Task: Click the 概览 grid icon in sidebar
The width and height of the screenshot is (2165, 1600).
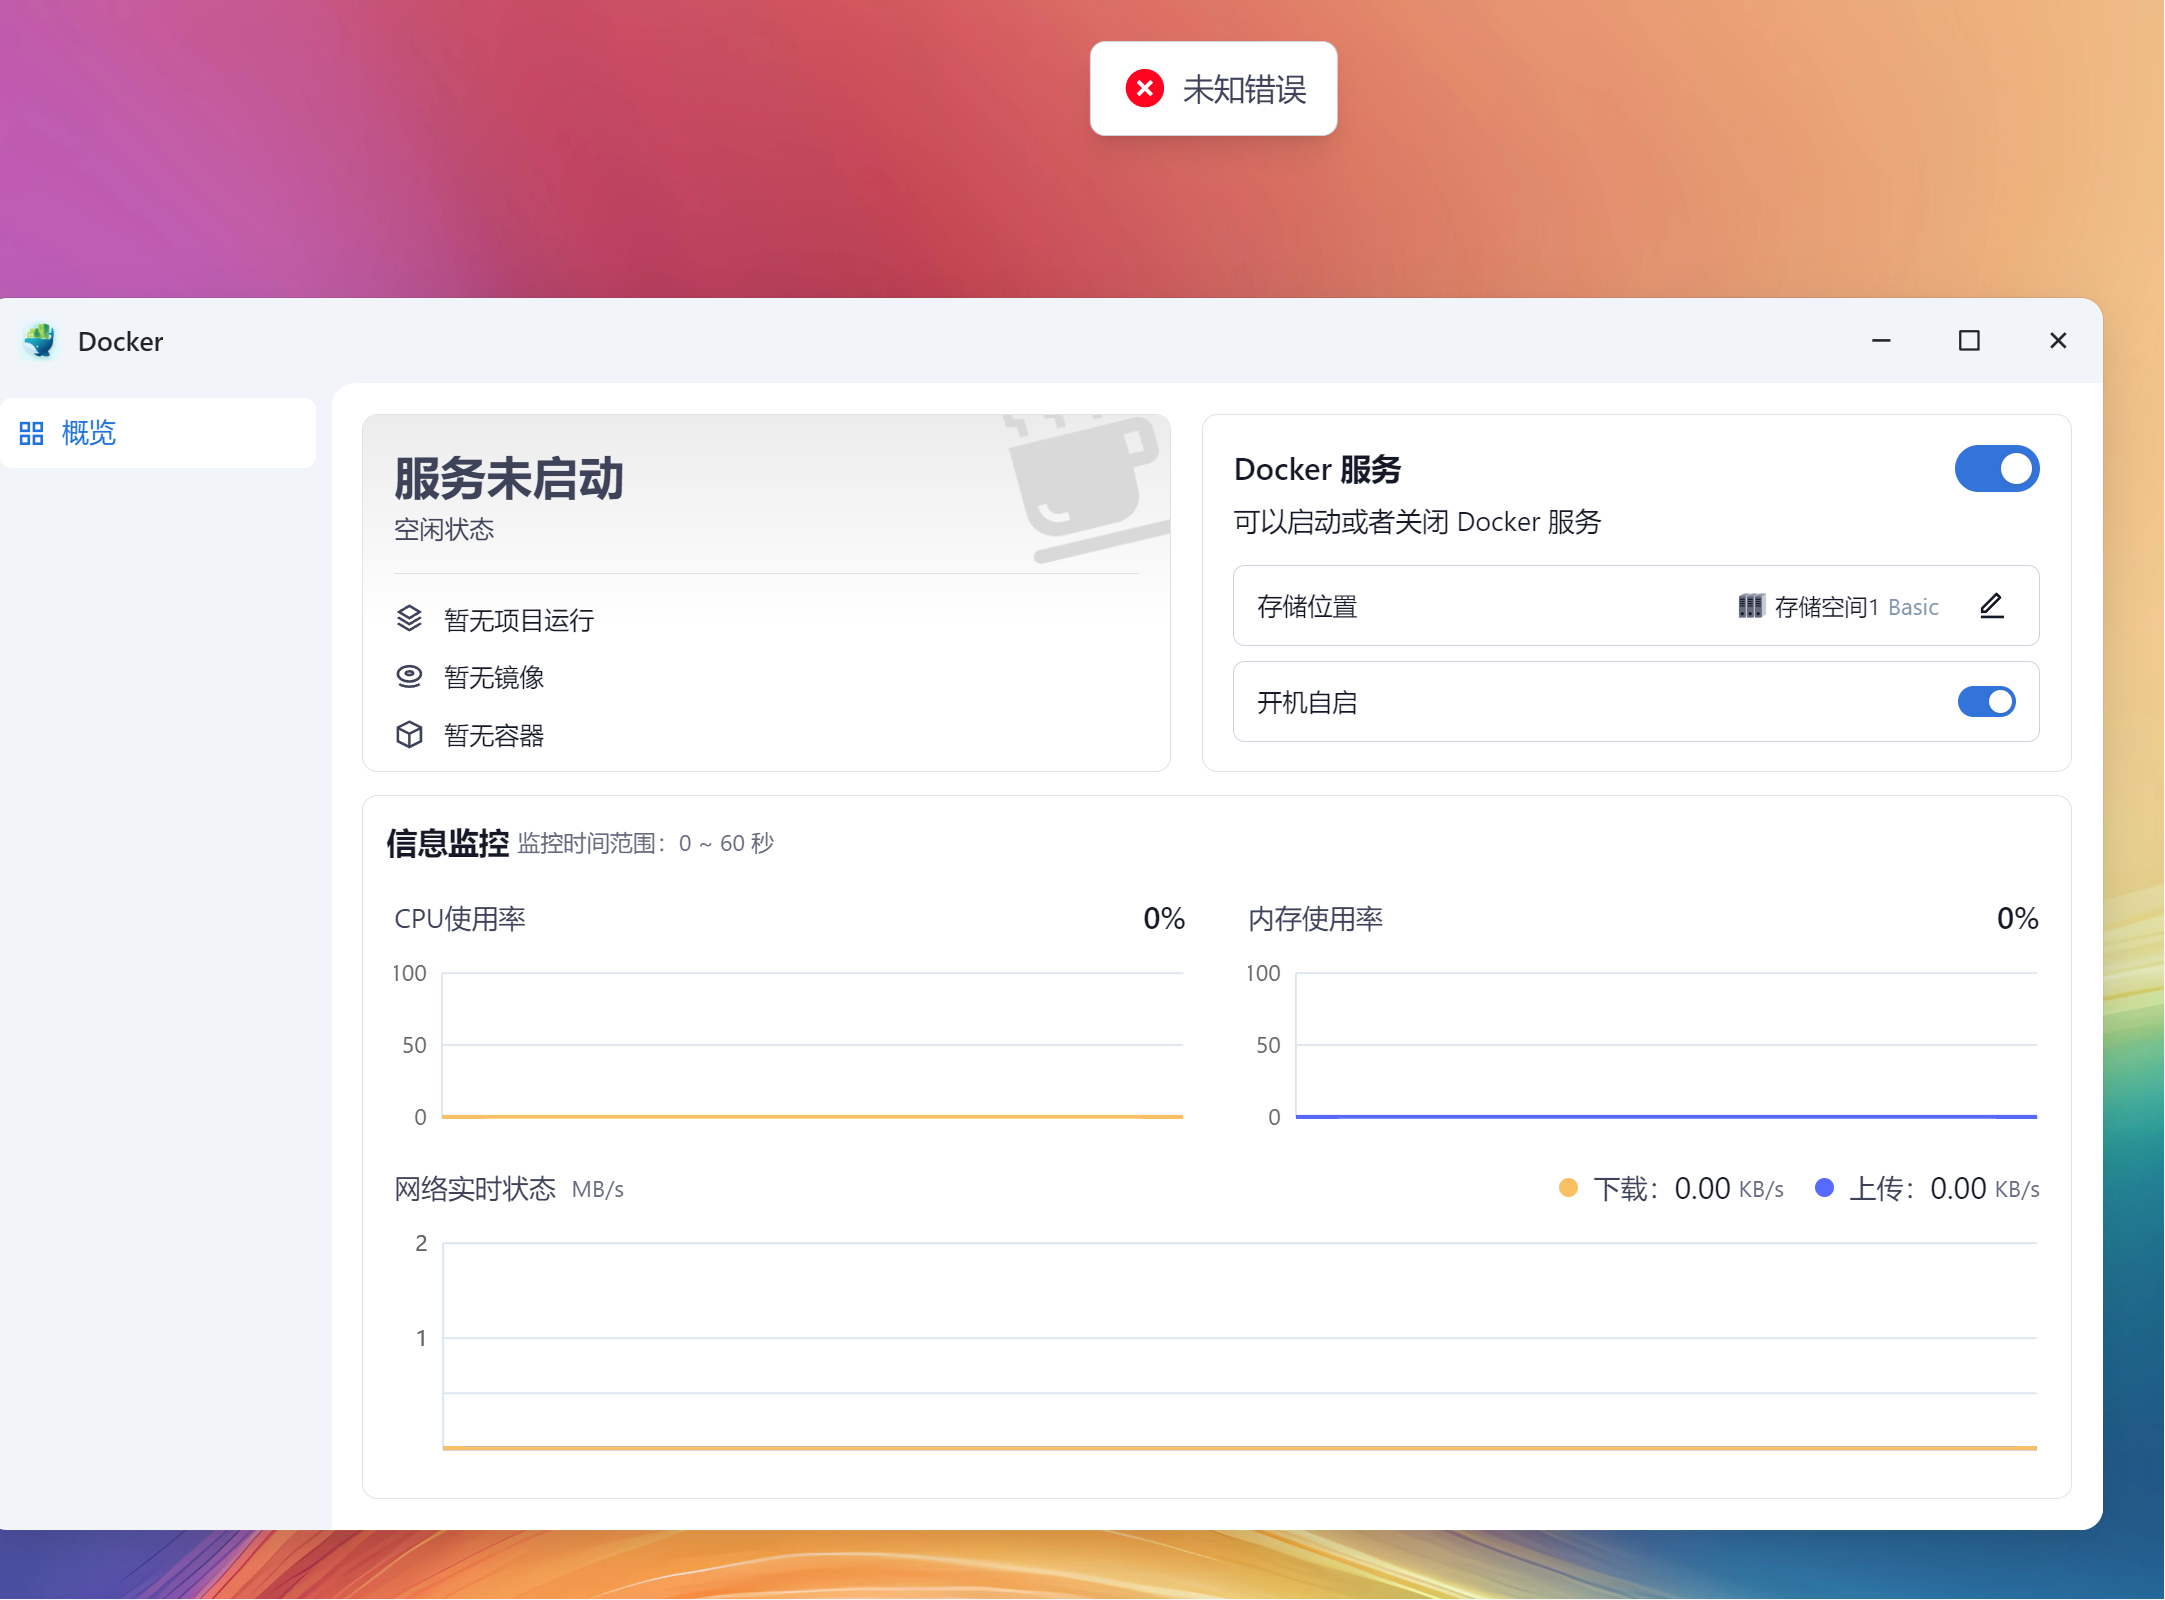Action: pos(31,433)
